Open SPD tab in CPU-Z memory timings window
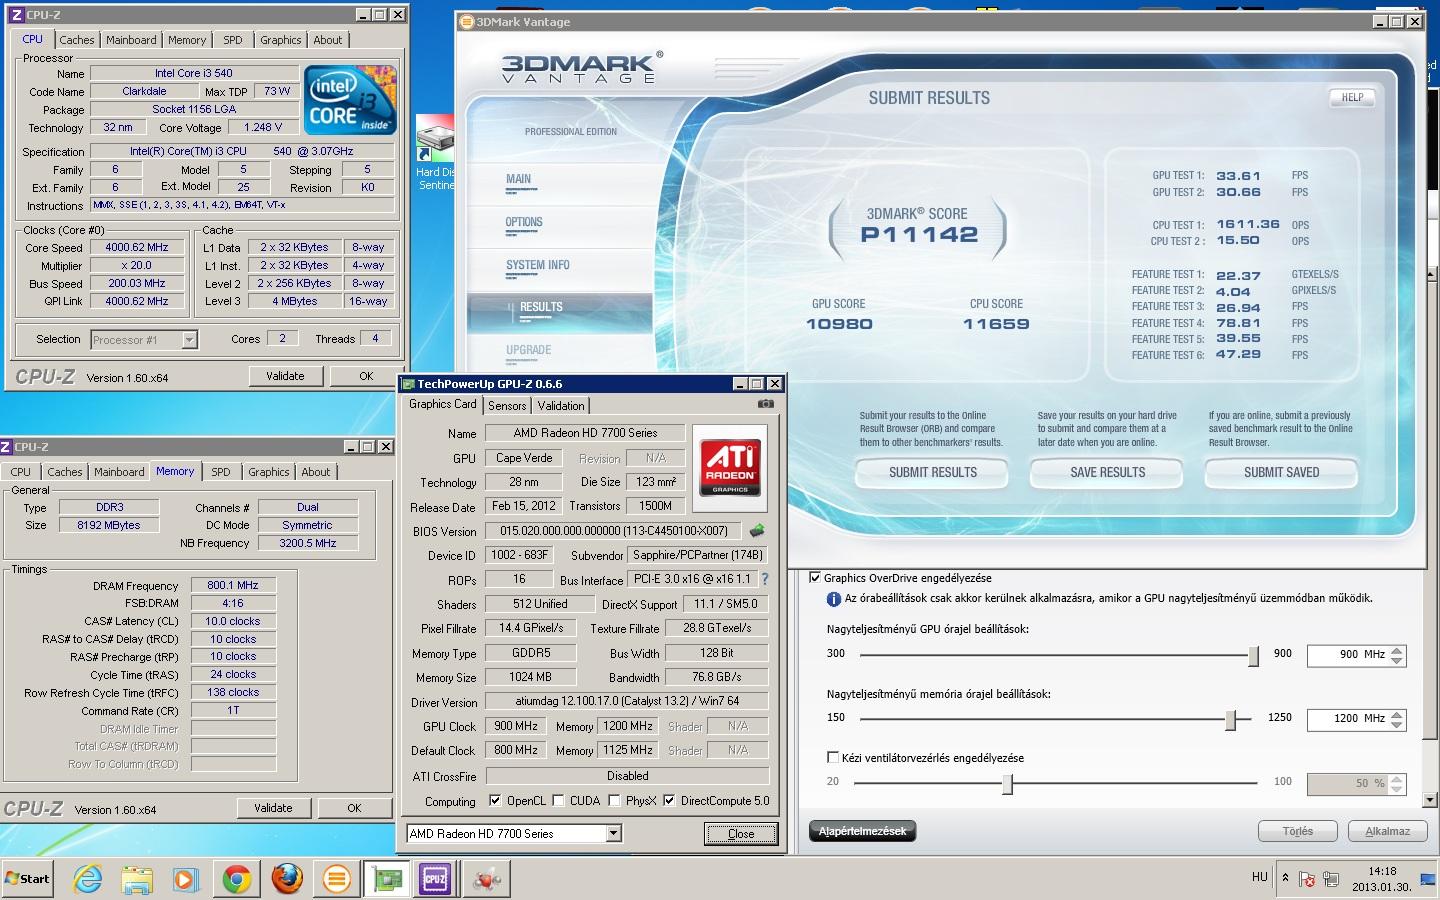The width and height of the screenshot is (1440, 900). [221, 472]
